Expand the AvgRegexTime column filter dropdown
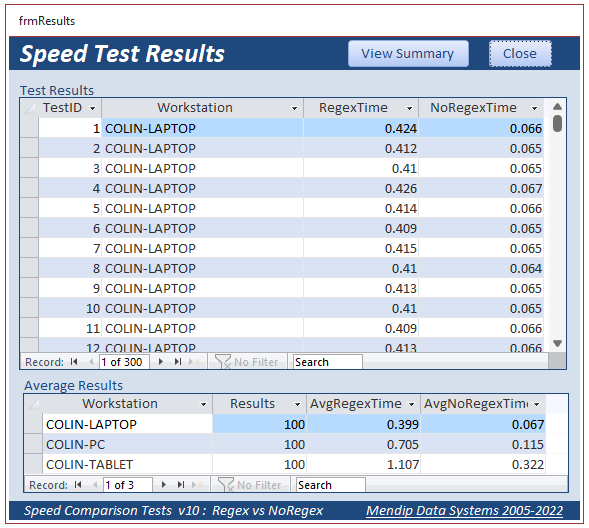589x528 pixels. pyautogui.click(x=411, y=404)
